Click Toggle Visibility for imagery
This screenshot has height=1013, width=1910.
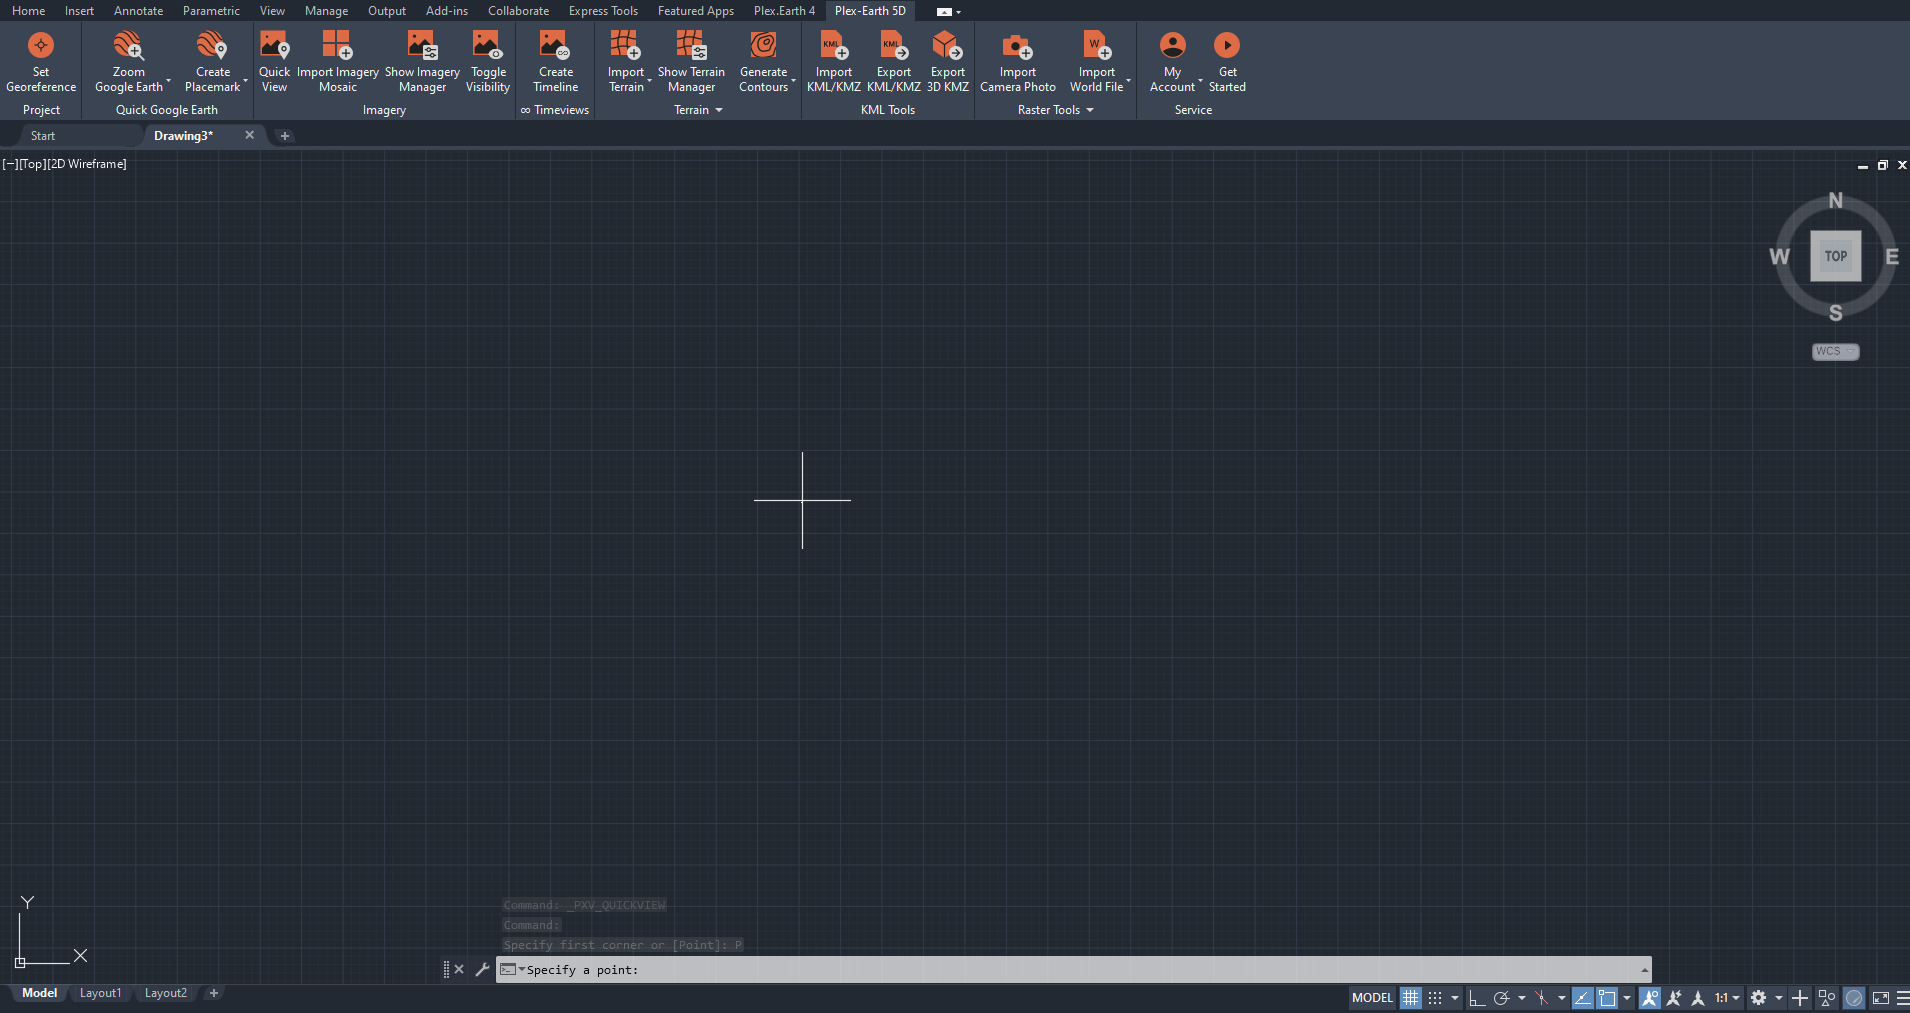click(x=488, y=62)
